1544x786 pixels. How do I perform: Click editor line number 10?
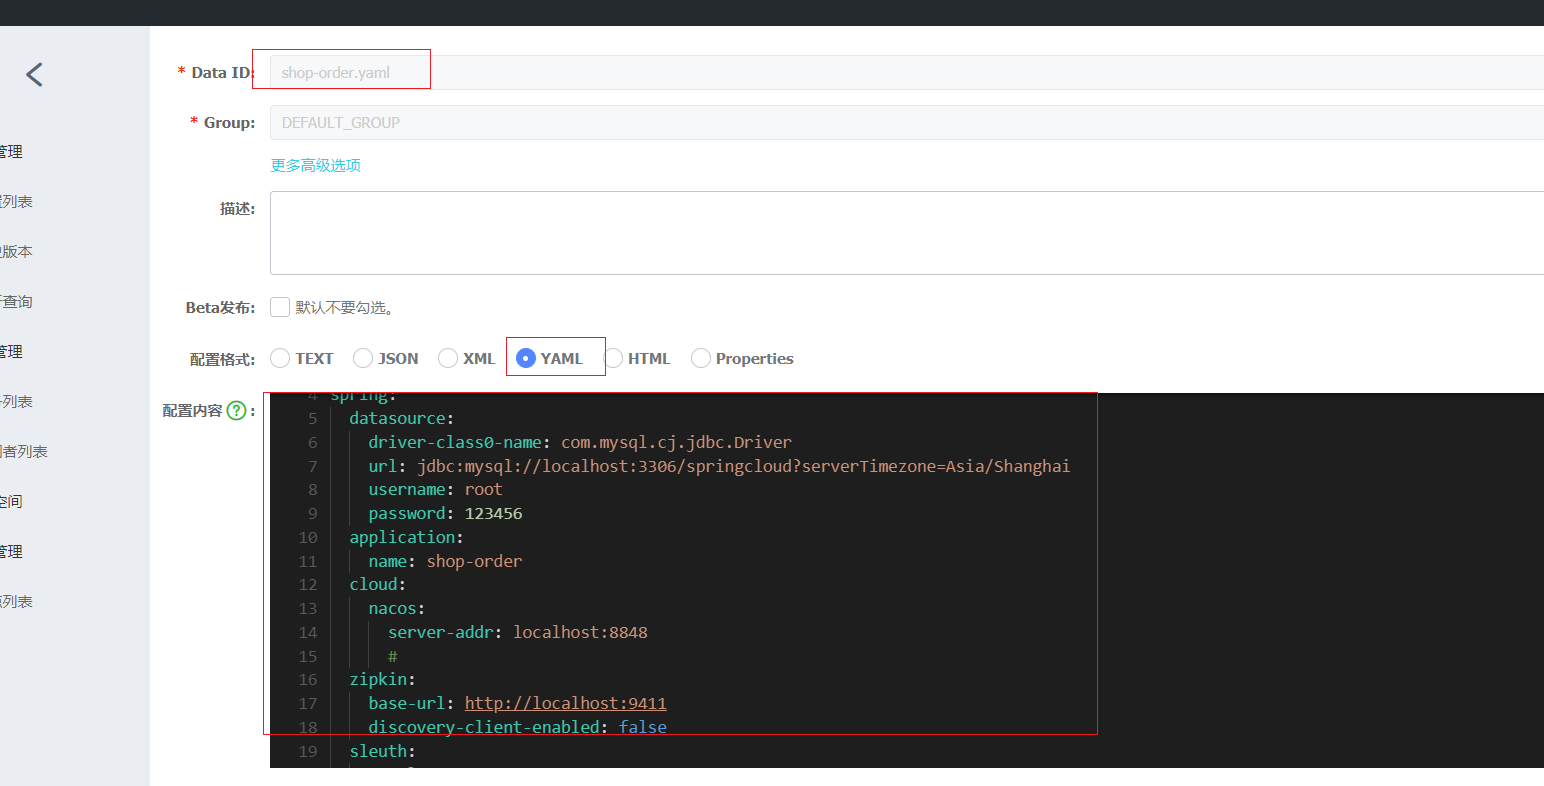coord(308,537)
